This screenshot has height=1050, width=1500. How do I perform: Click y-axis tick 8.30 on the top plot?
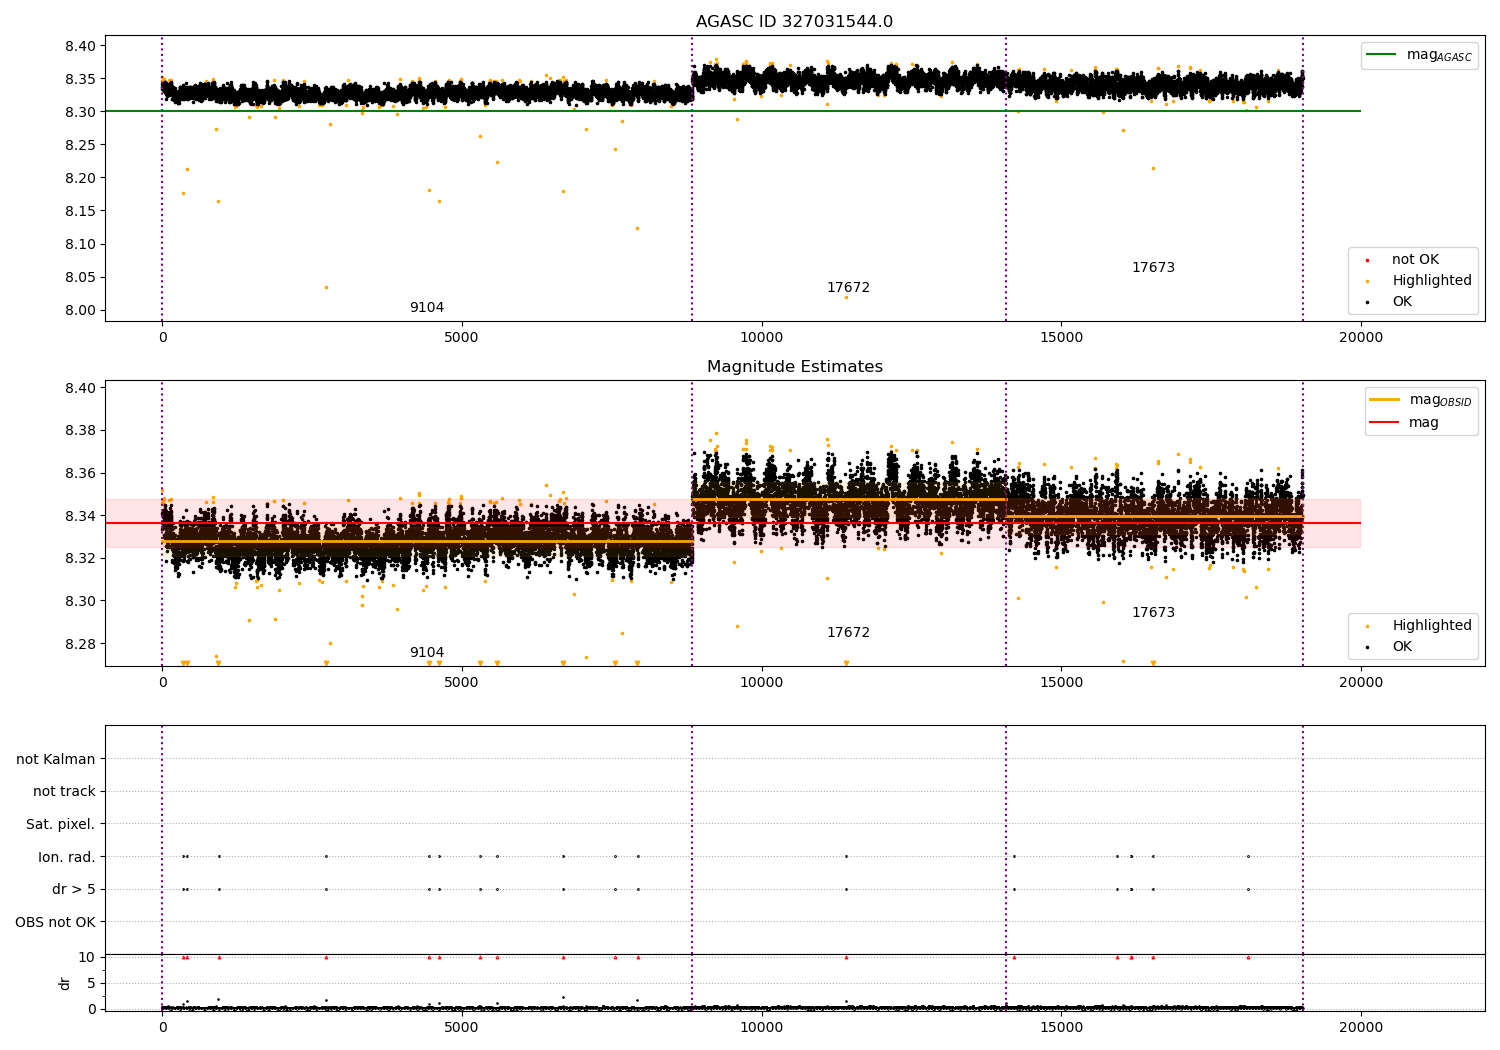pos(81,112)
